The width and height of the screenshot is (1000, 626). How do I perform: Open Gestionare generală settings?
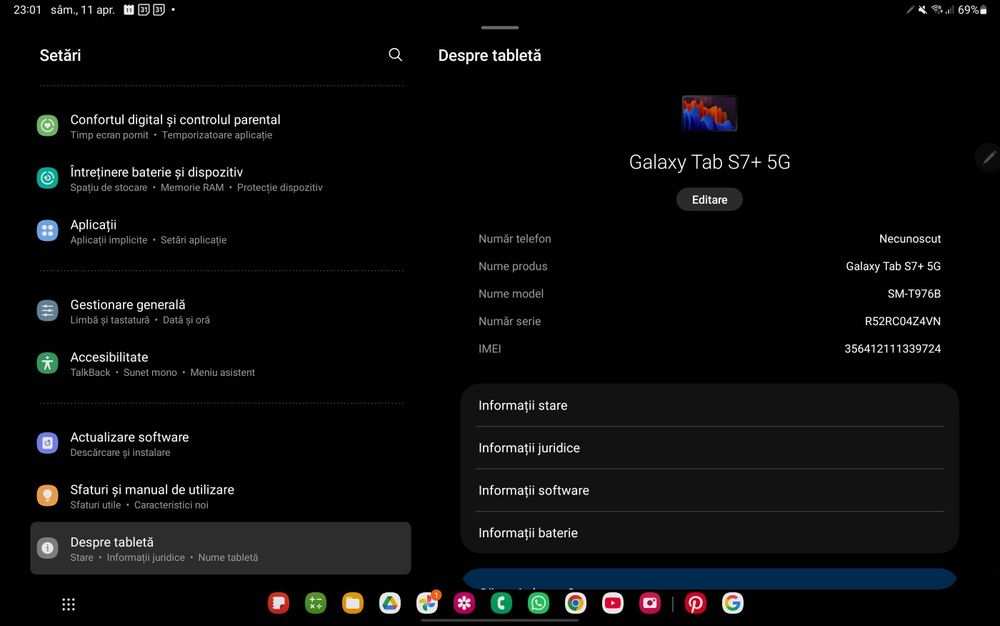pos(221,311)
